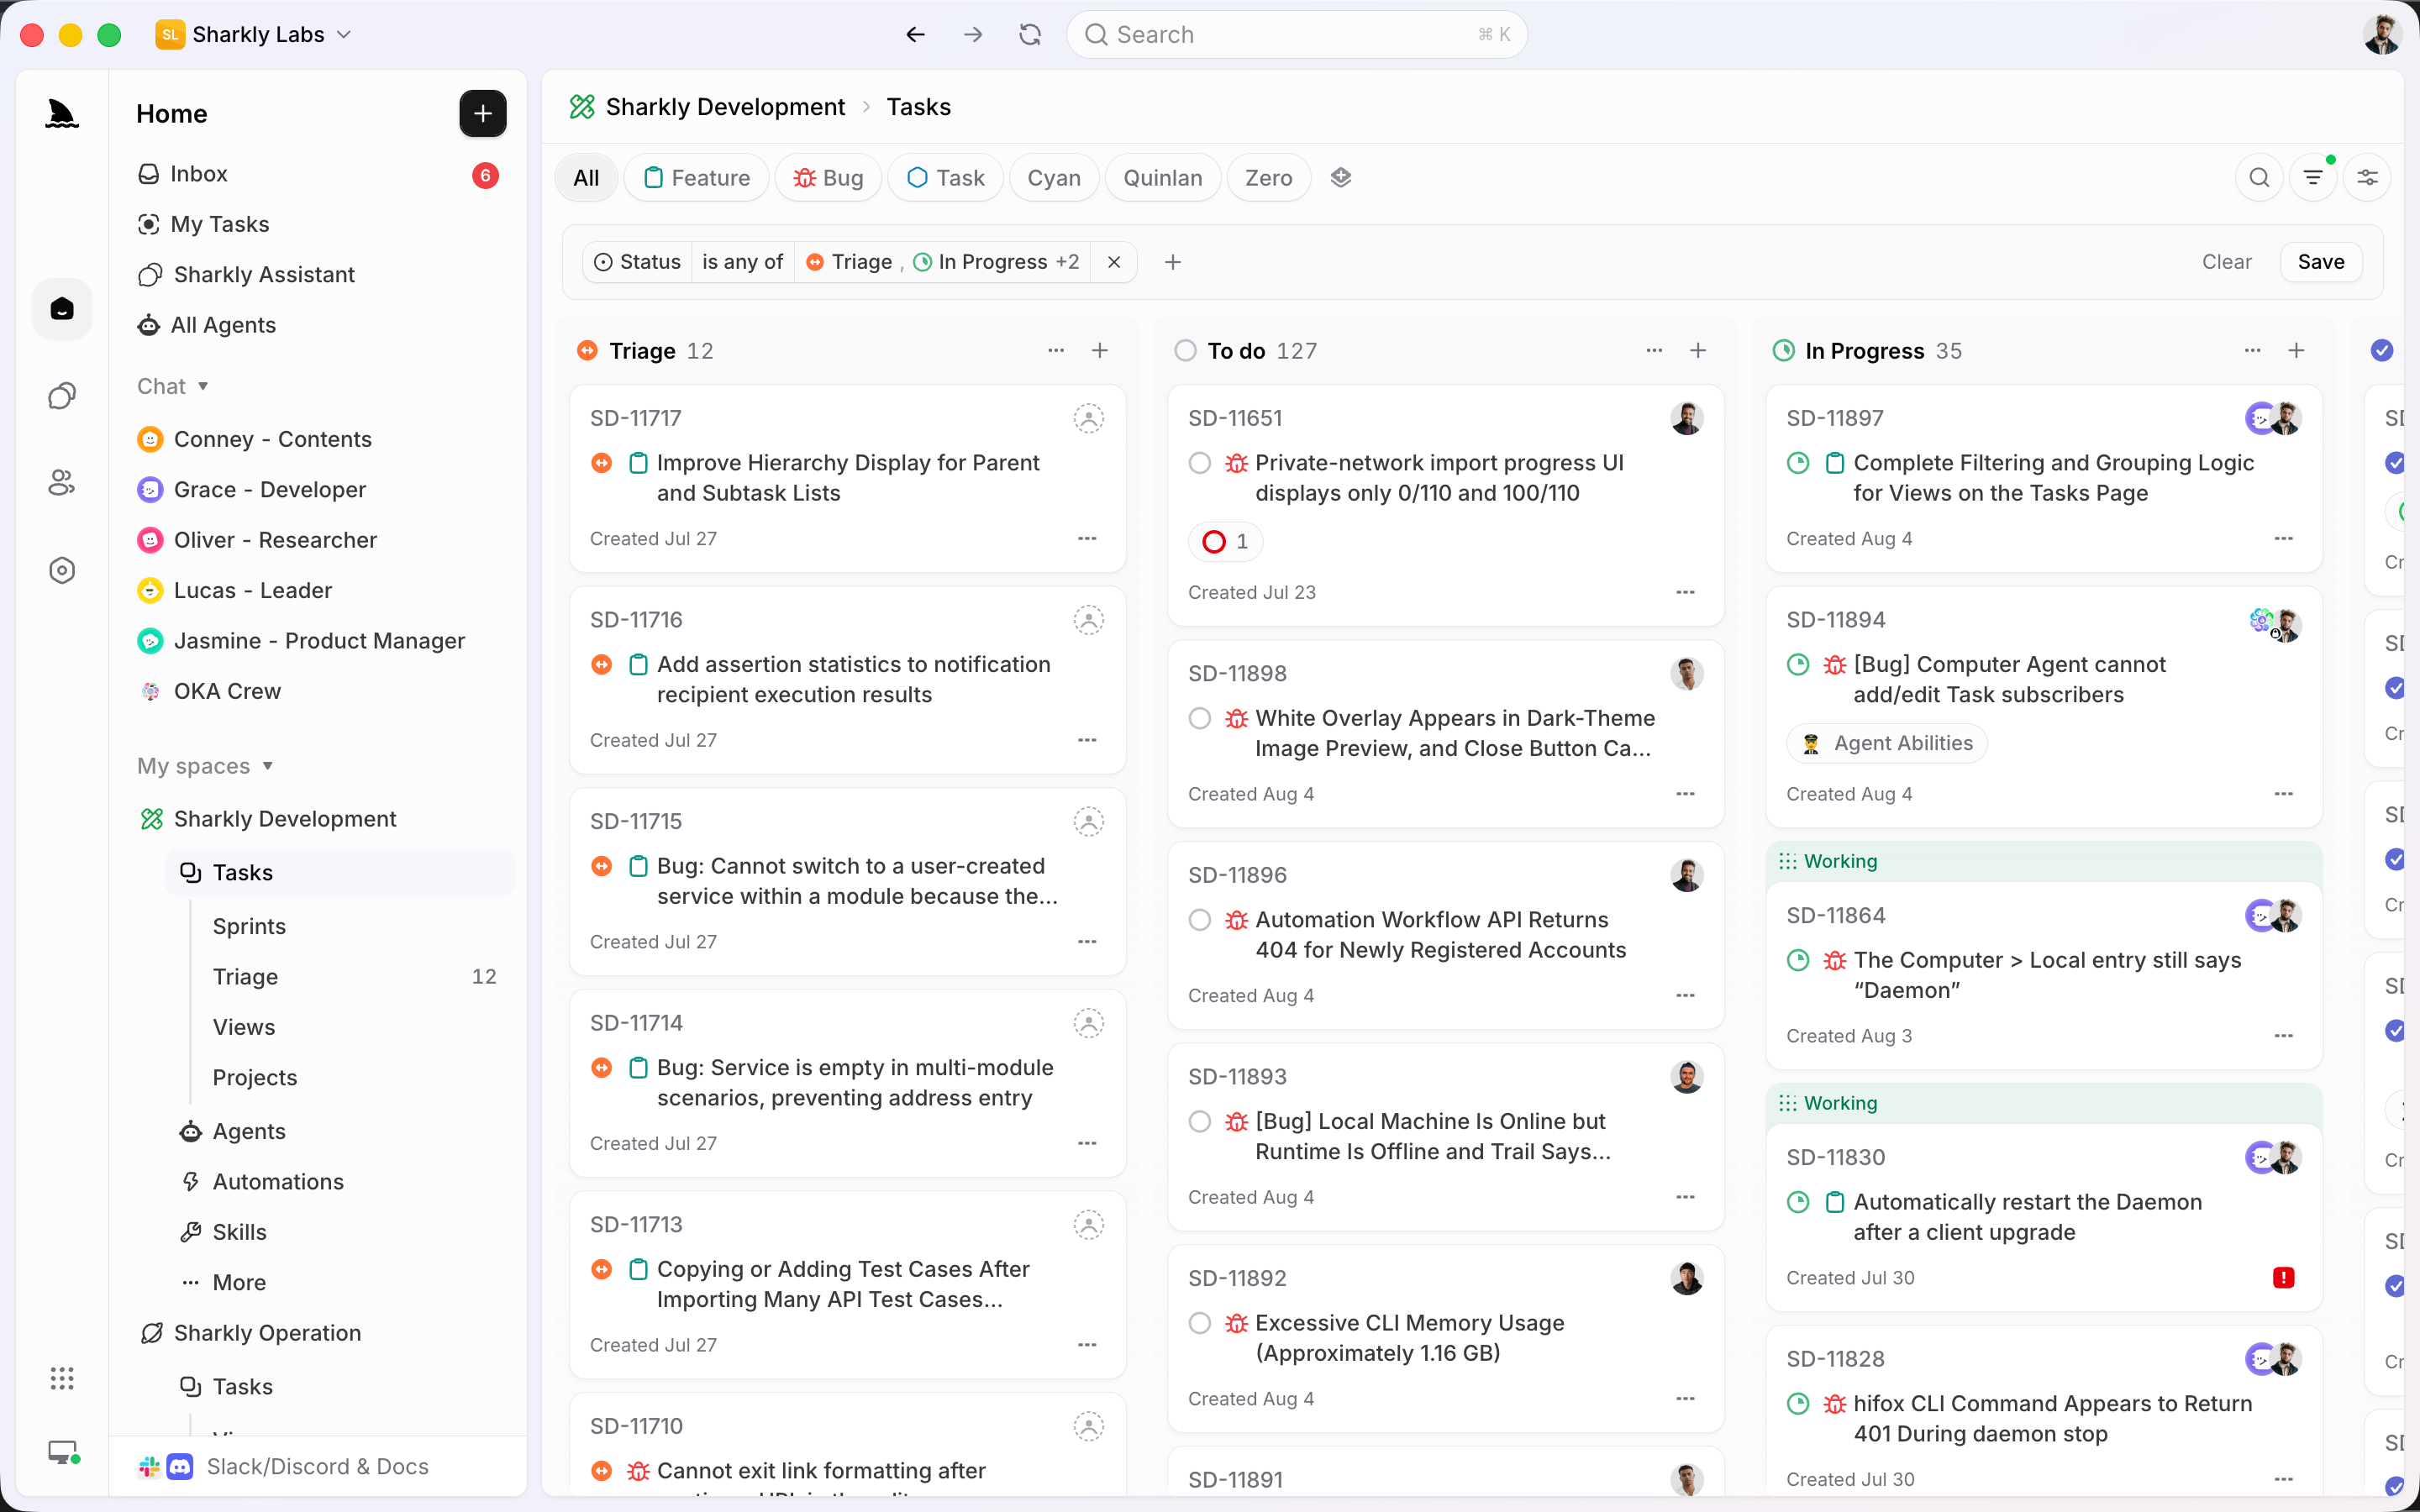Switch to the Bug tab
The image size is (2420, 1512).
828,178
